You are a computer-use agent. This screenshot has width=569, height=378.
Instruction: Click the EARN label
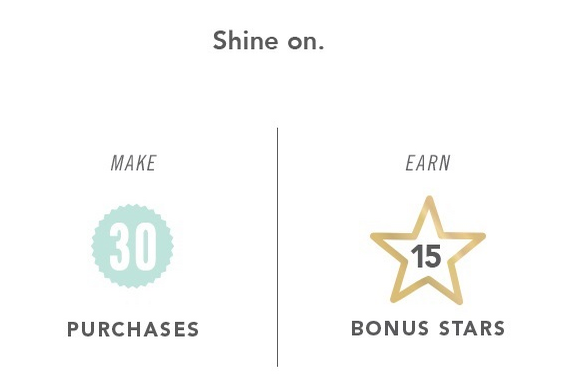pos(428,163)
